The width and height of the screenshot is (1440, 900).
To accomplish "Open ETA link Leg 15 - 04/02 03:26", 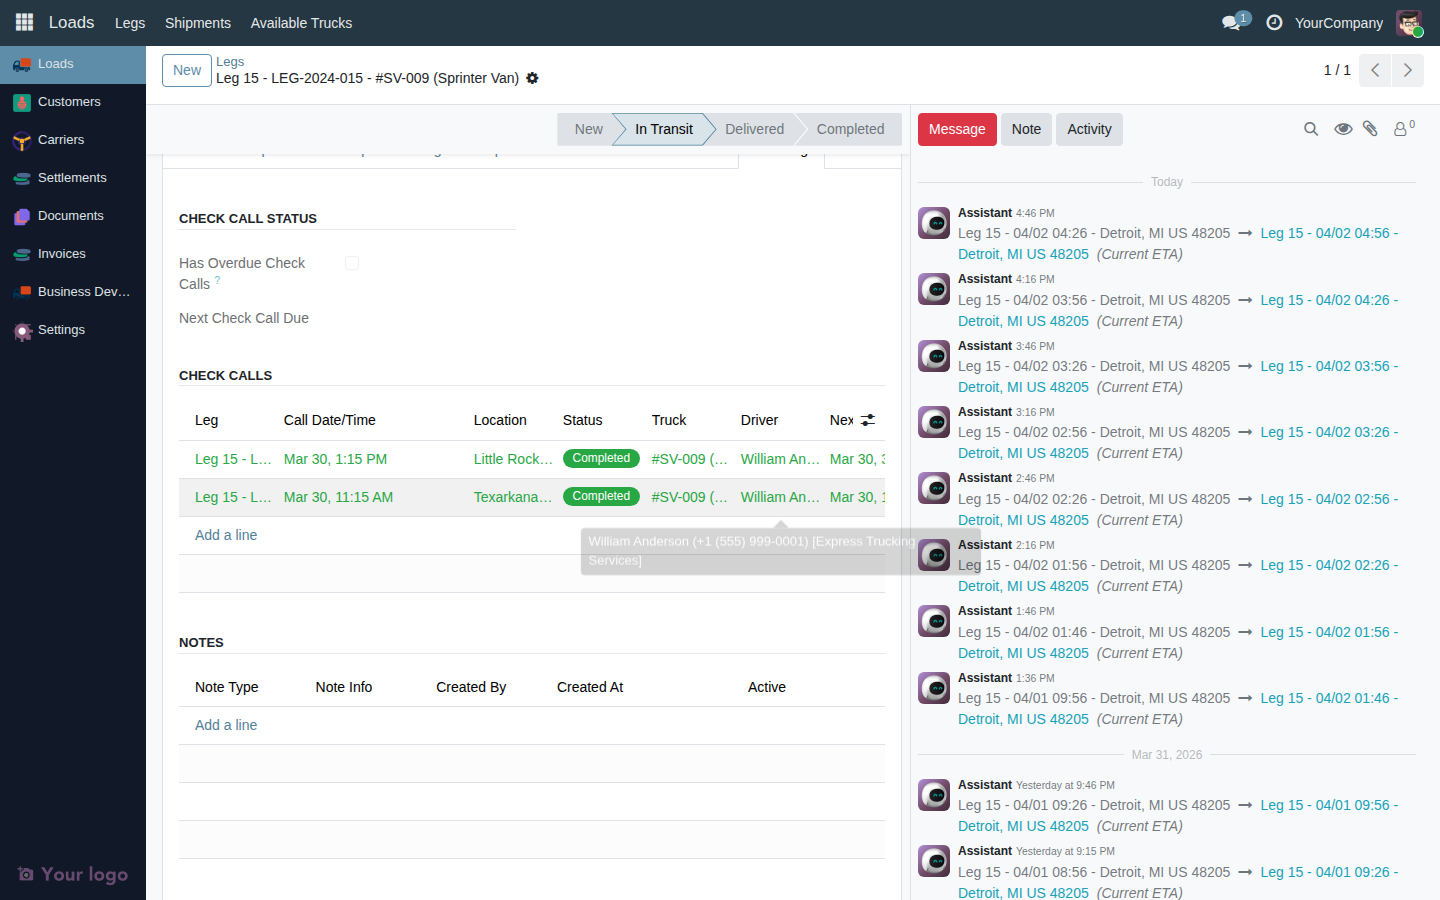I will [x=1329, y=432].
